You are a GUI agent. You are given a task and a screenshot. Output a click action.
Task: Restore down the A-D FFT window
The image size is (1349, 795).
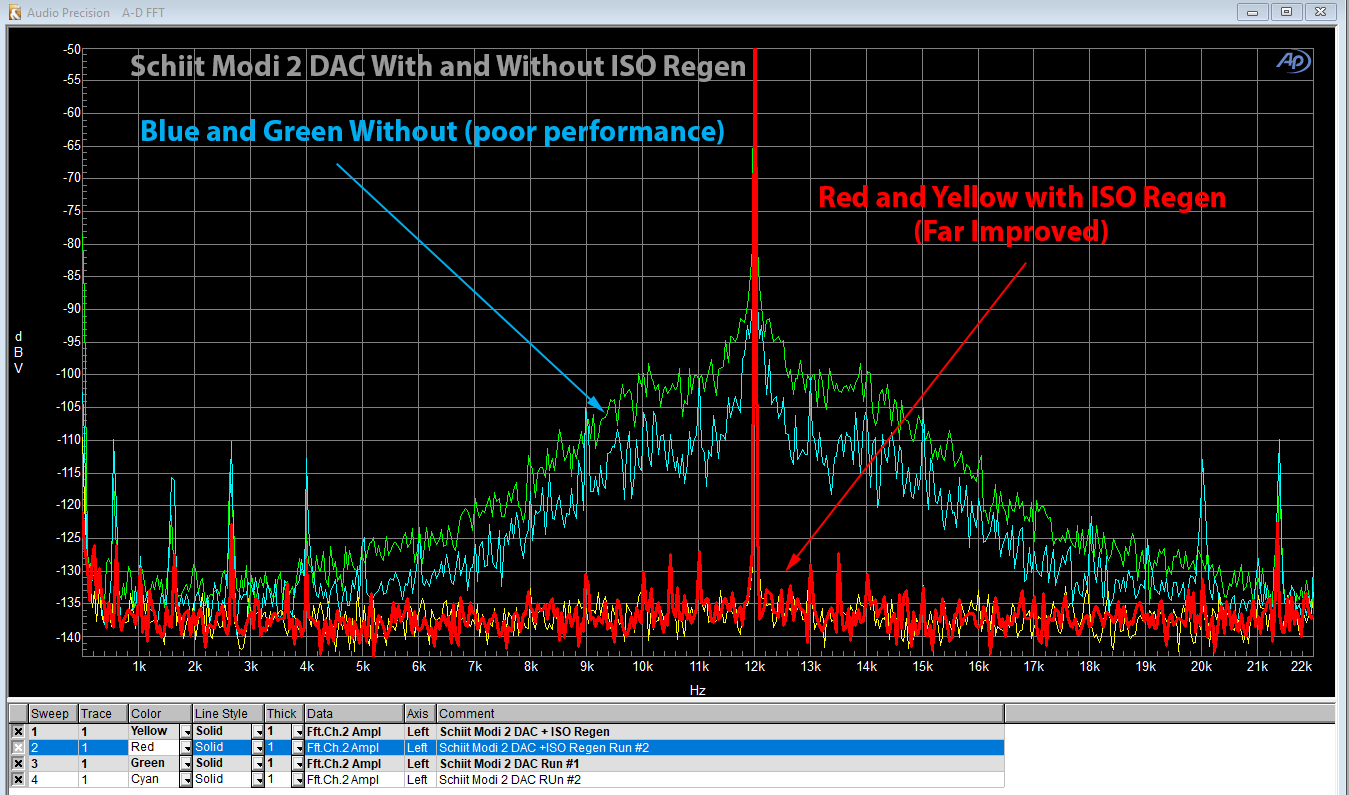coord(1287,12)
